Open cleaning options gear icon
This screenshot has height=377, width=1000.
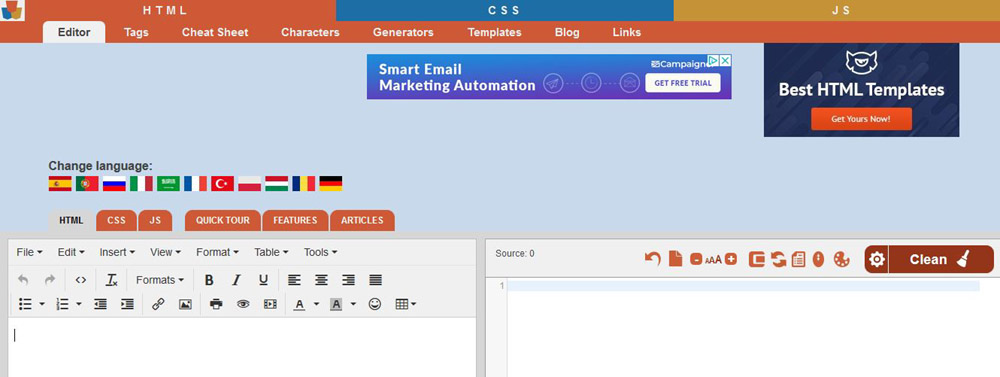click(877, 260)
